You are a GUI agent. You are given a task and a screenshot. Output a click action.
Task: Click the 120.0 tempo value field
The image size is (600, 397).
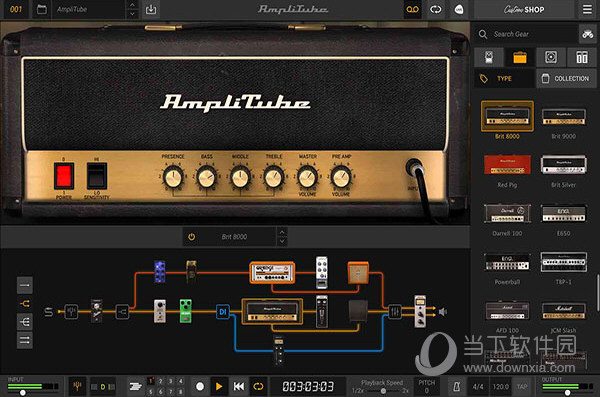coord(501,387)
